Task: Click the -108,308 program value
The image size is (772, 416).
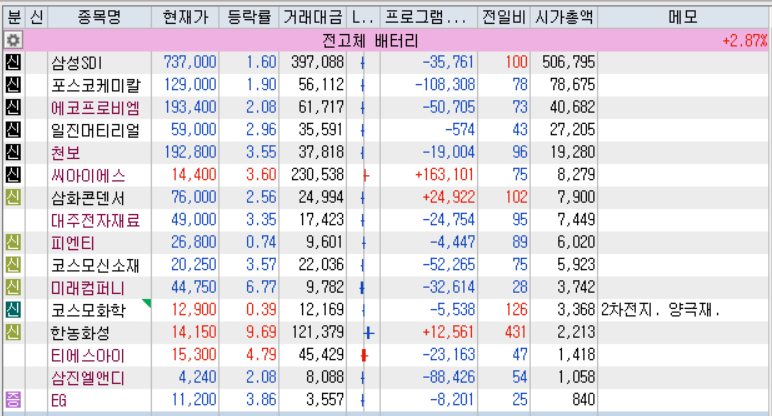Action: tap(445, 85)
